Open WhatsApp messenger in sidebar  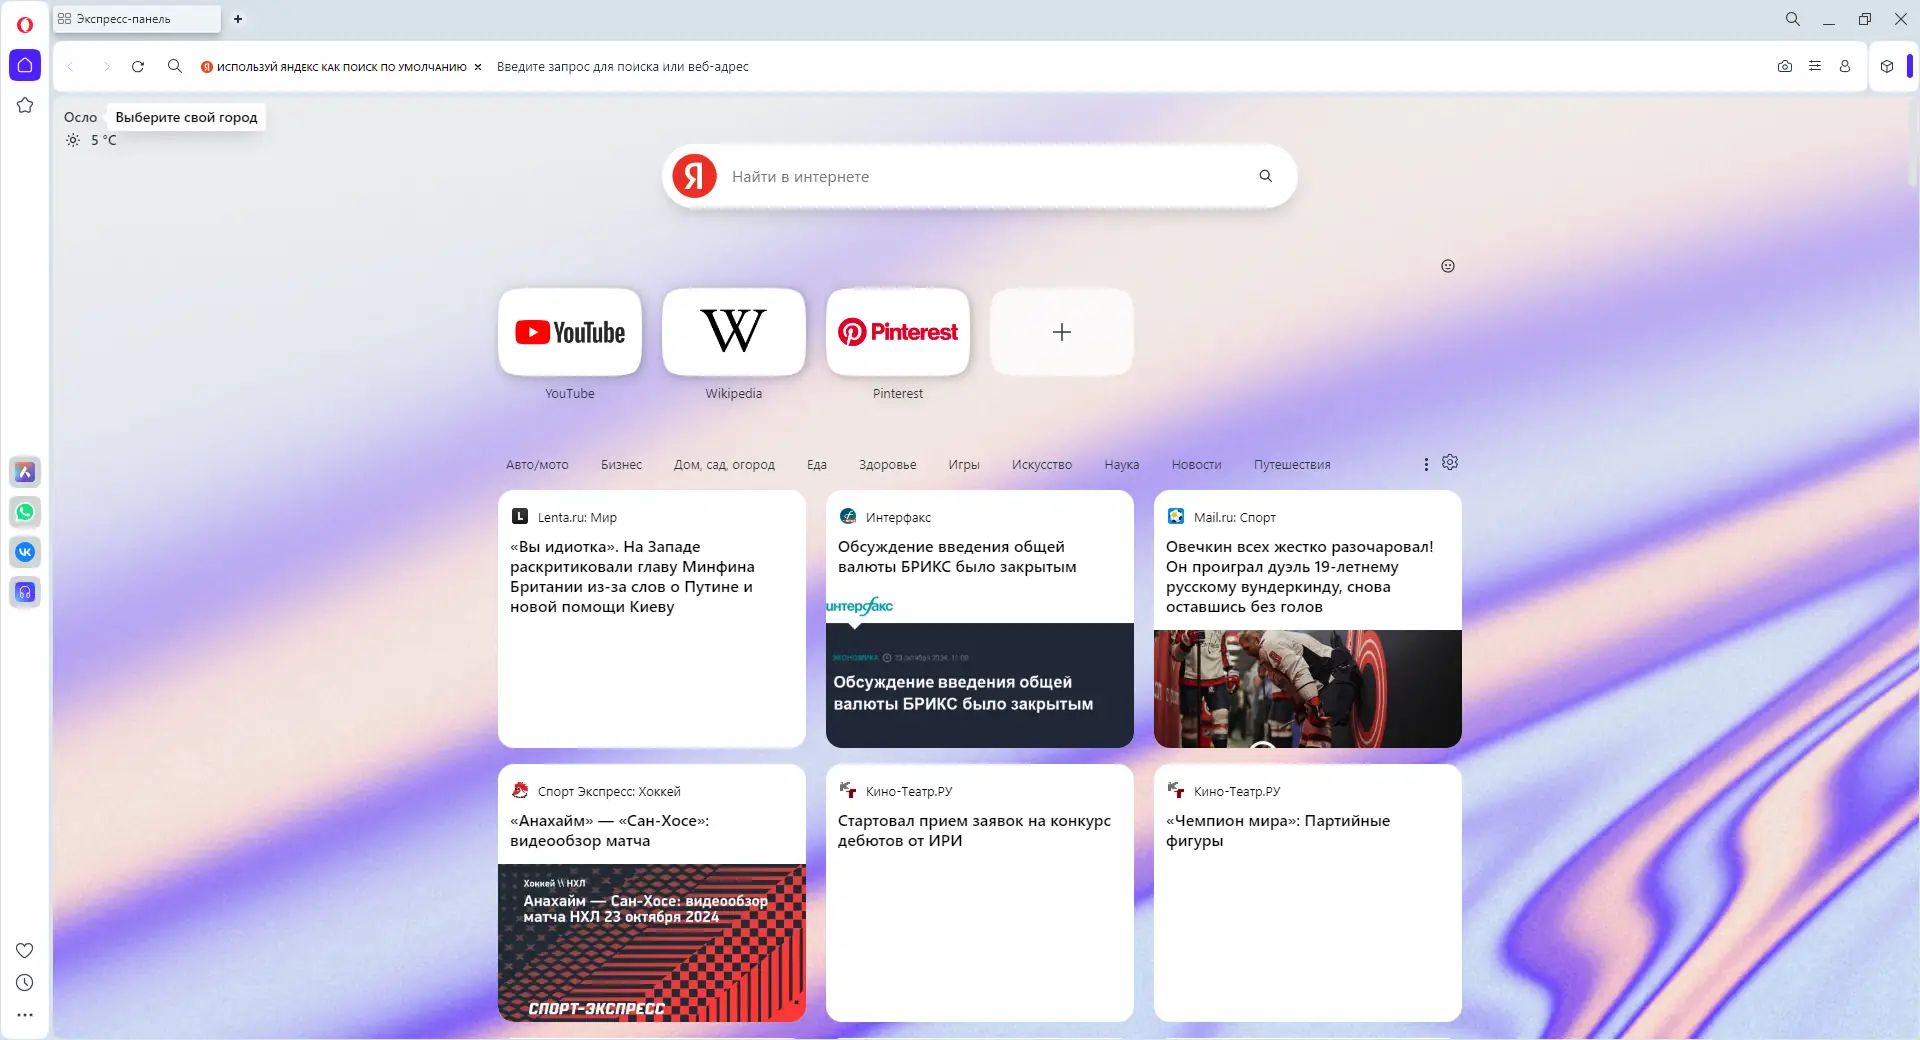point(25,512)
